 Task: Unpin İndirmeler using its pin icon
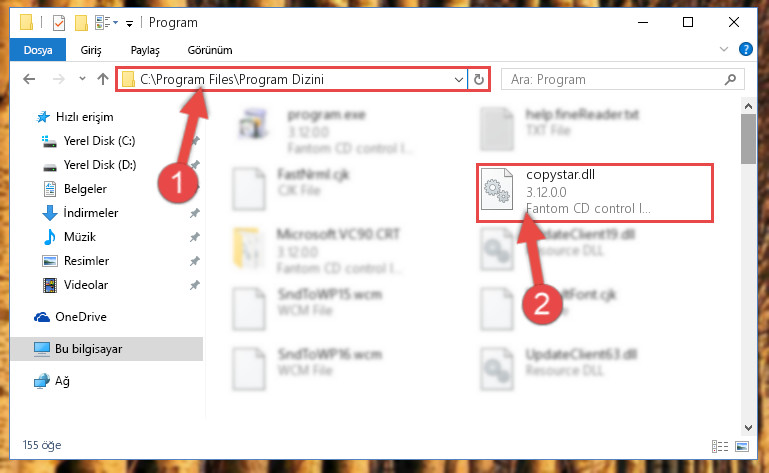click(x=195, y=213)
